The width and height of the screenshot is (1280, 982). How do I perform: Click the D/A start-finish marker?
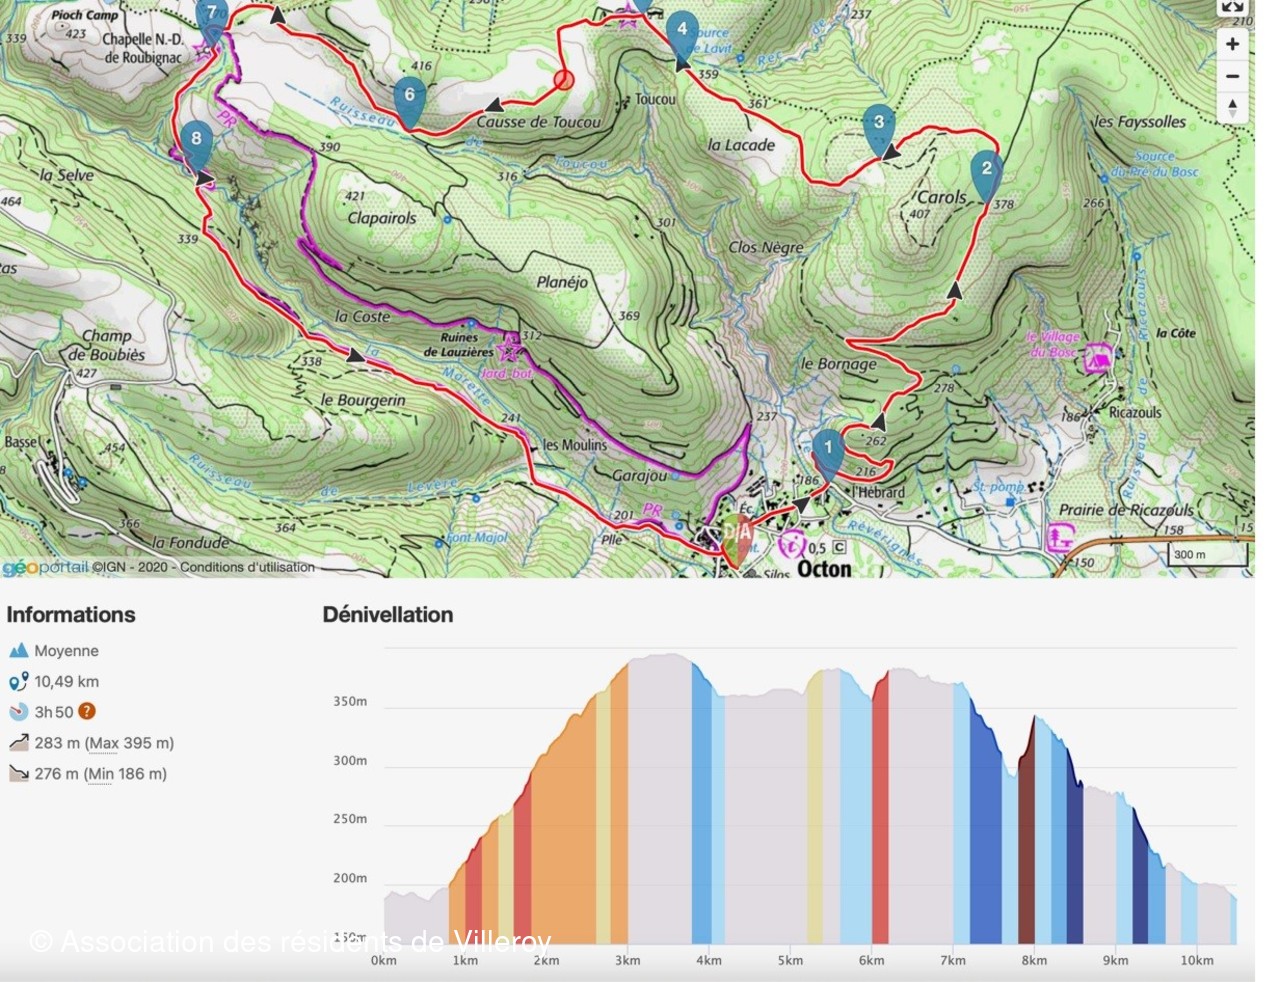point(738,537)
